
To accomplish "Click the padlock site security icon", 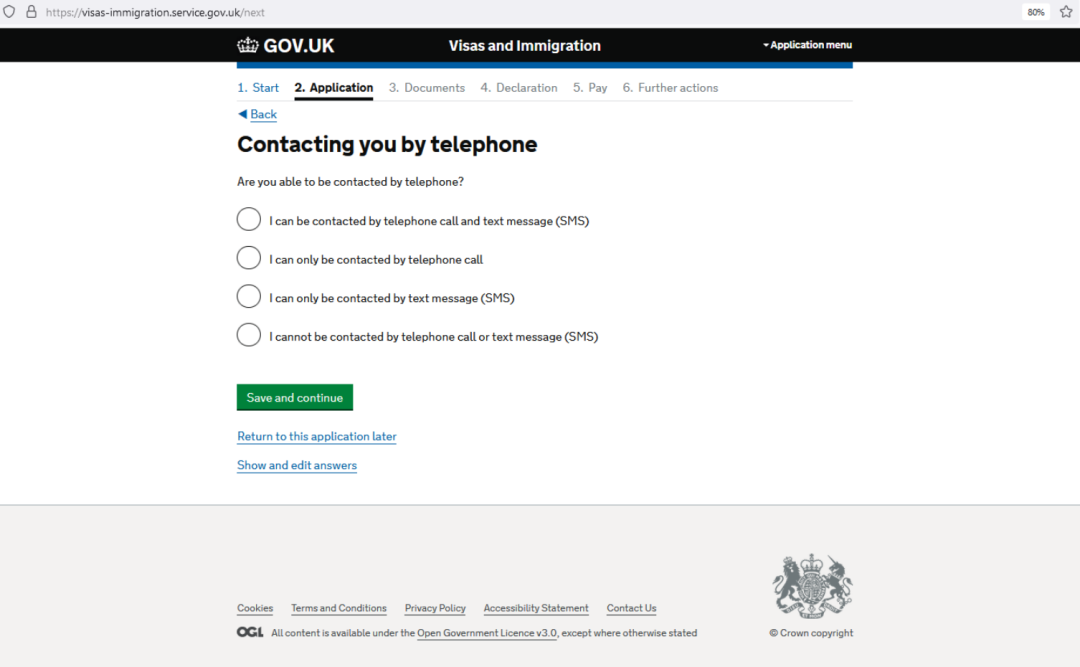I will click(31, 12).
